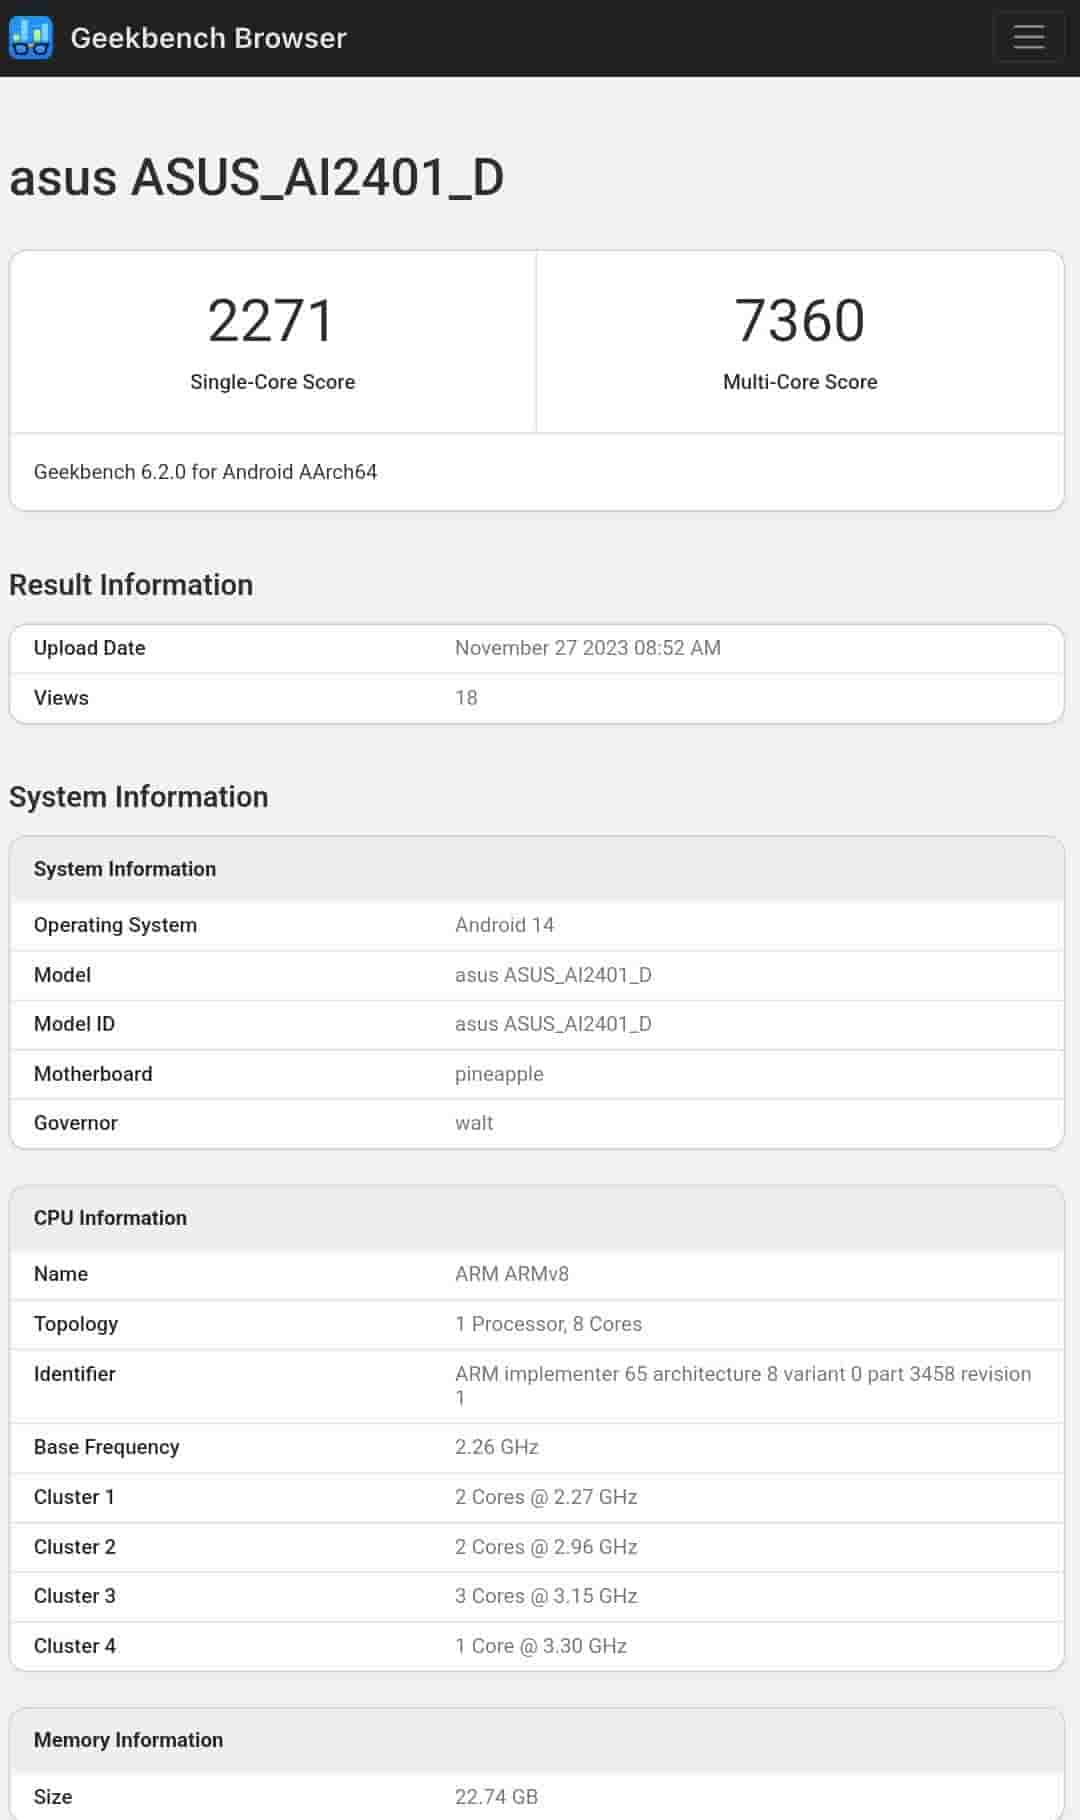Click the Views row showing 18
Image resolution: width=1080 pixels, height=1820 pixels.
[466, 698]
